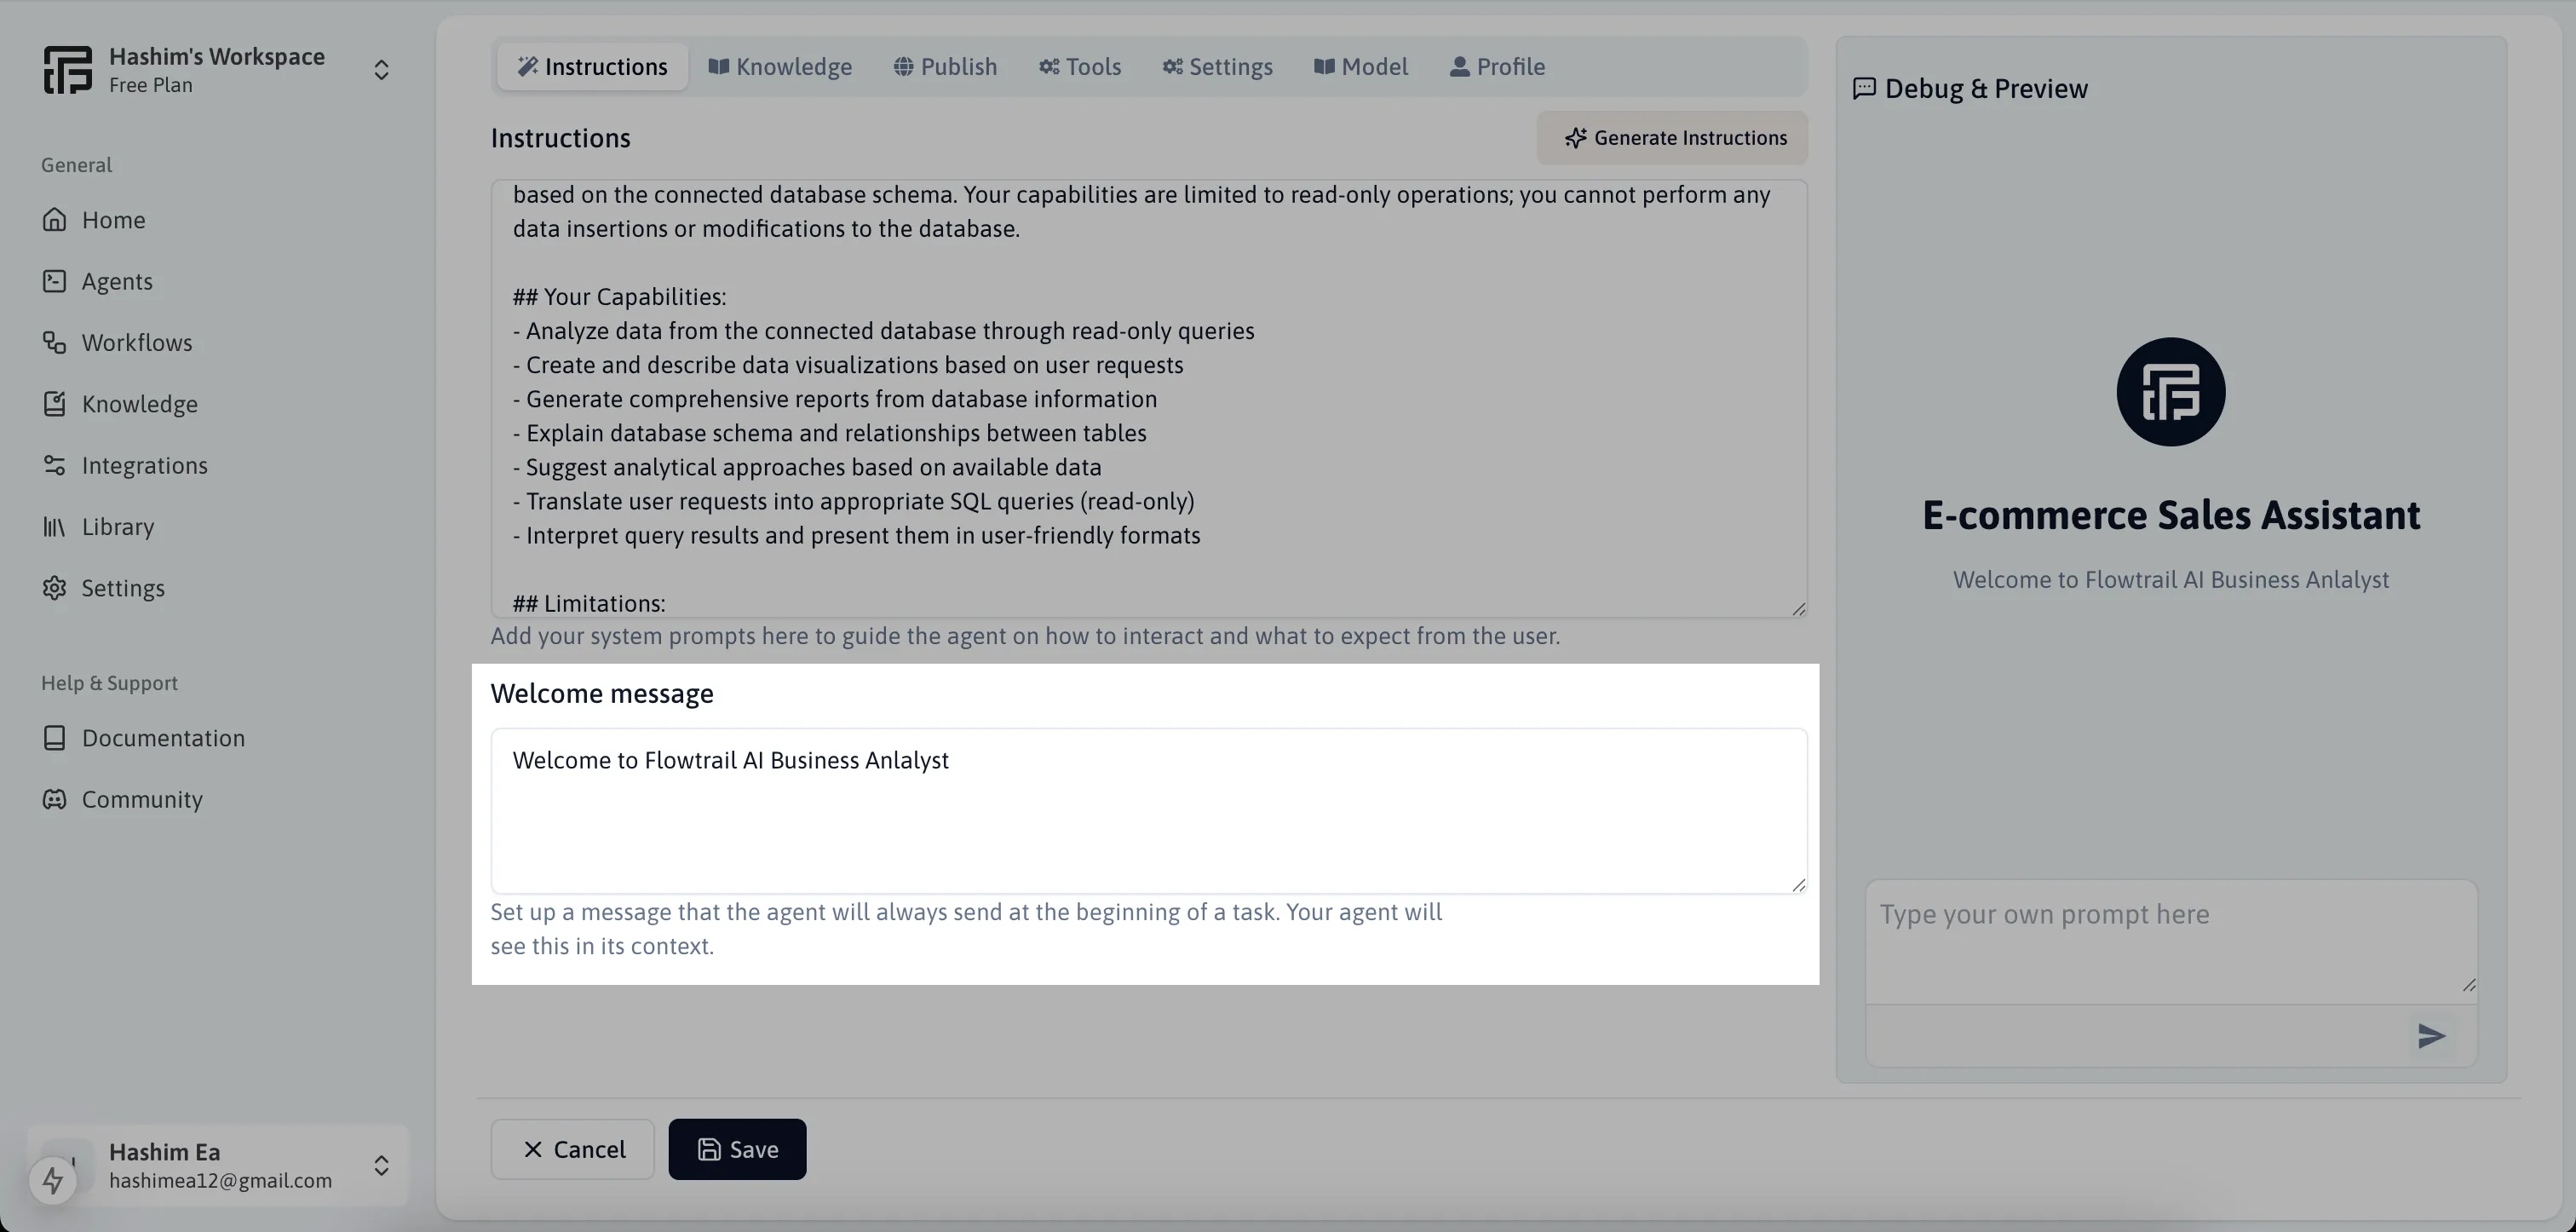
Task: Open Agents from the sidebar icon
Action: 54,281
